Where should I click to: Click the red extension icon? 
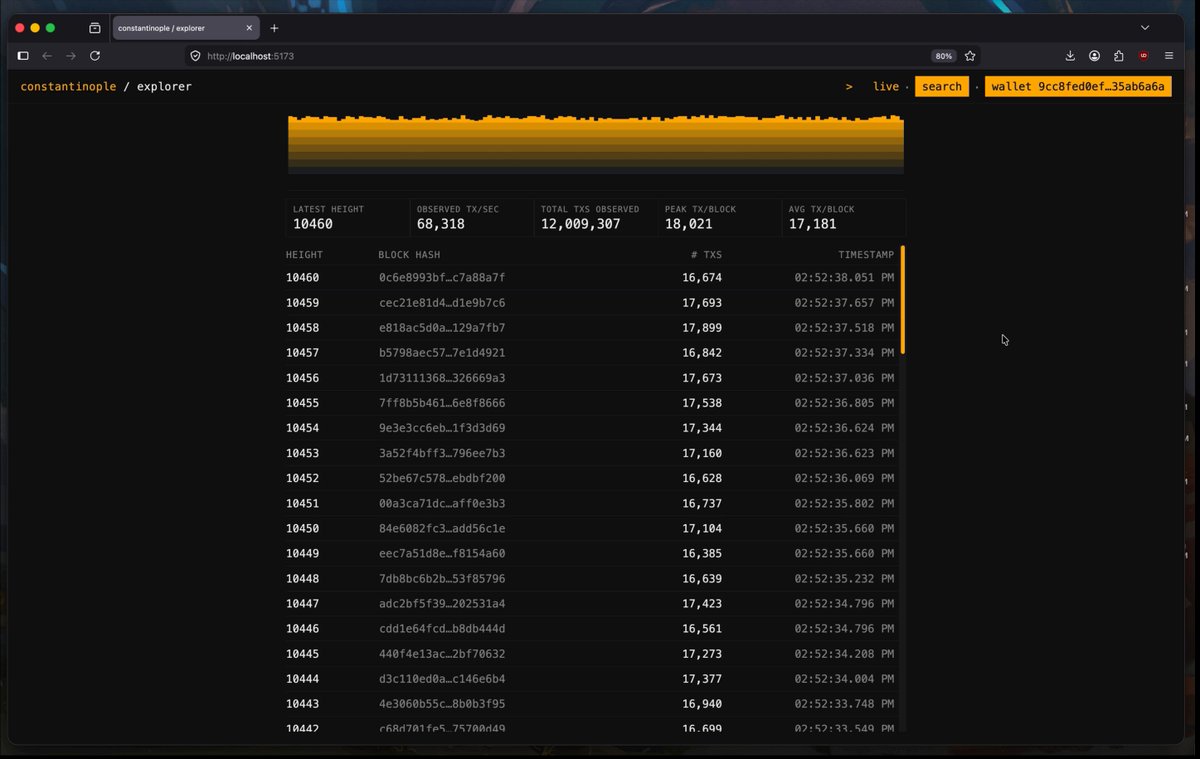(1144, 56)
